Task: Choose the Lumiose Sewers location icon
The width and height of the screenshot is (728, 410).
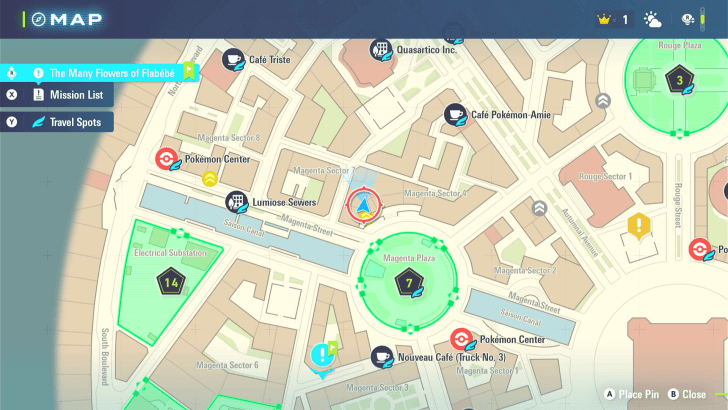Action: tap(236, 201)
